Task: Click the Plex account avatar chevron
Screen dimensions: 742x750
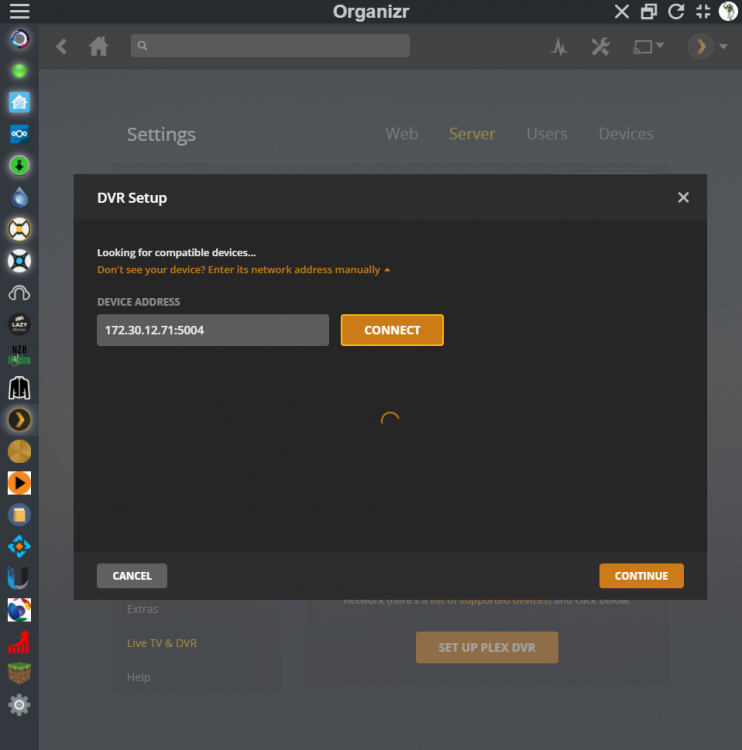Action: (x=701, y=46)
